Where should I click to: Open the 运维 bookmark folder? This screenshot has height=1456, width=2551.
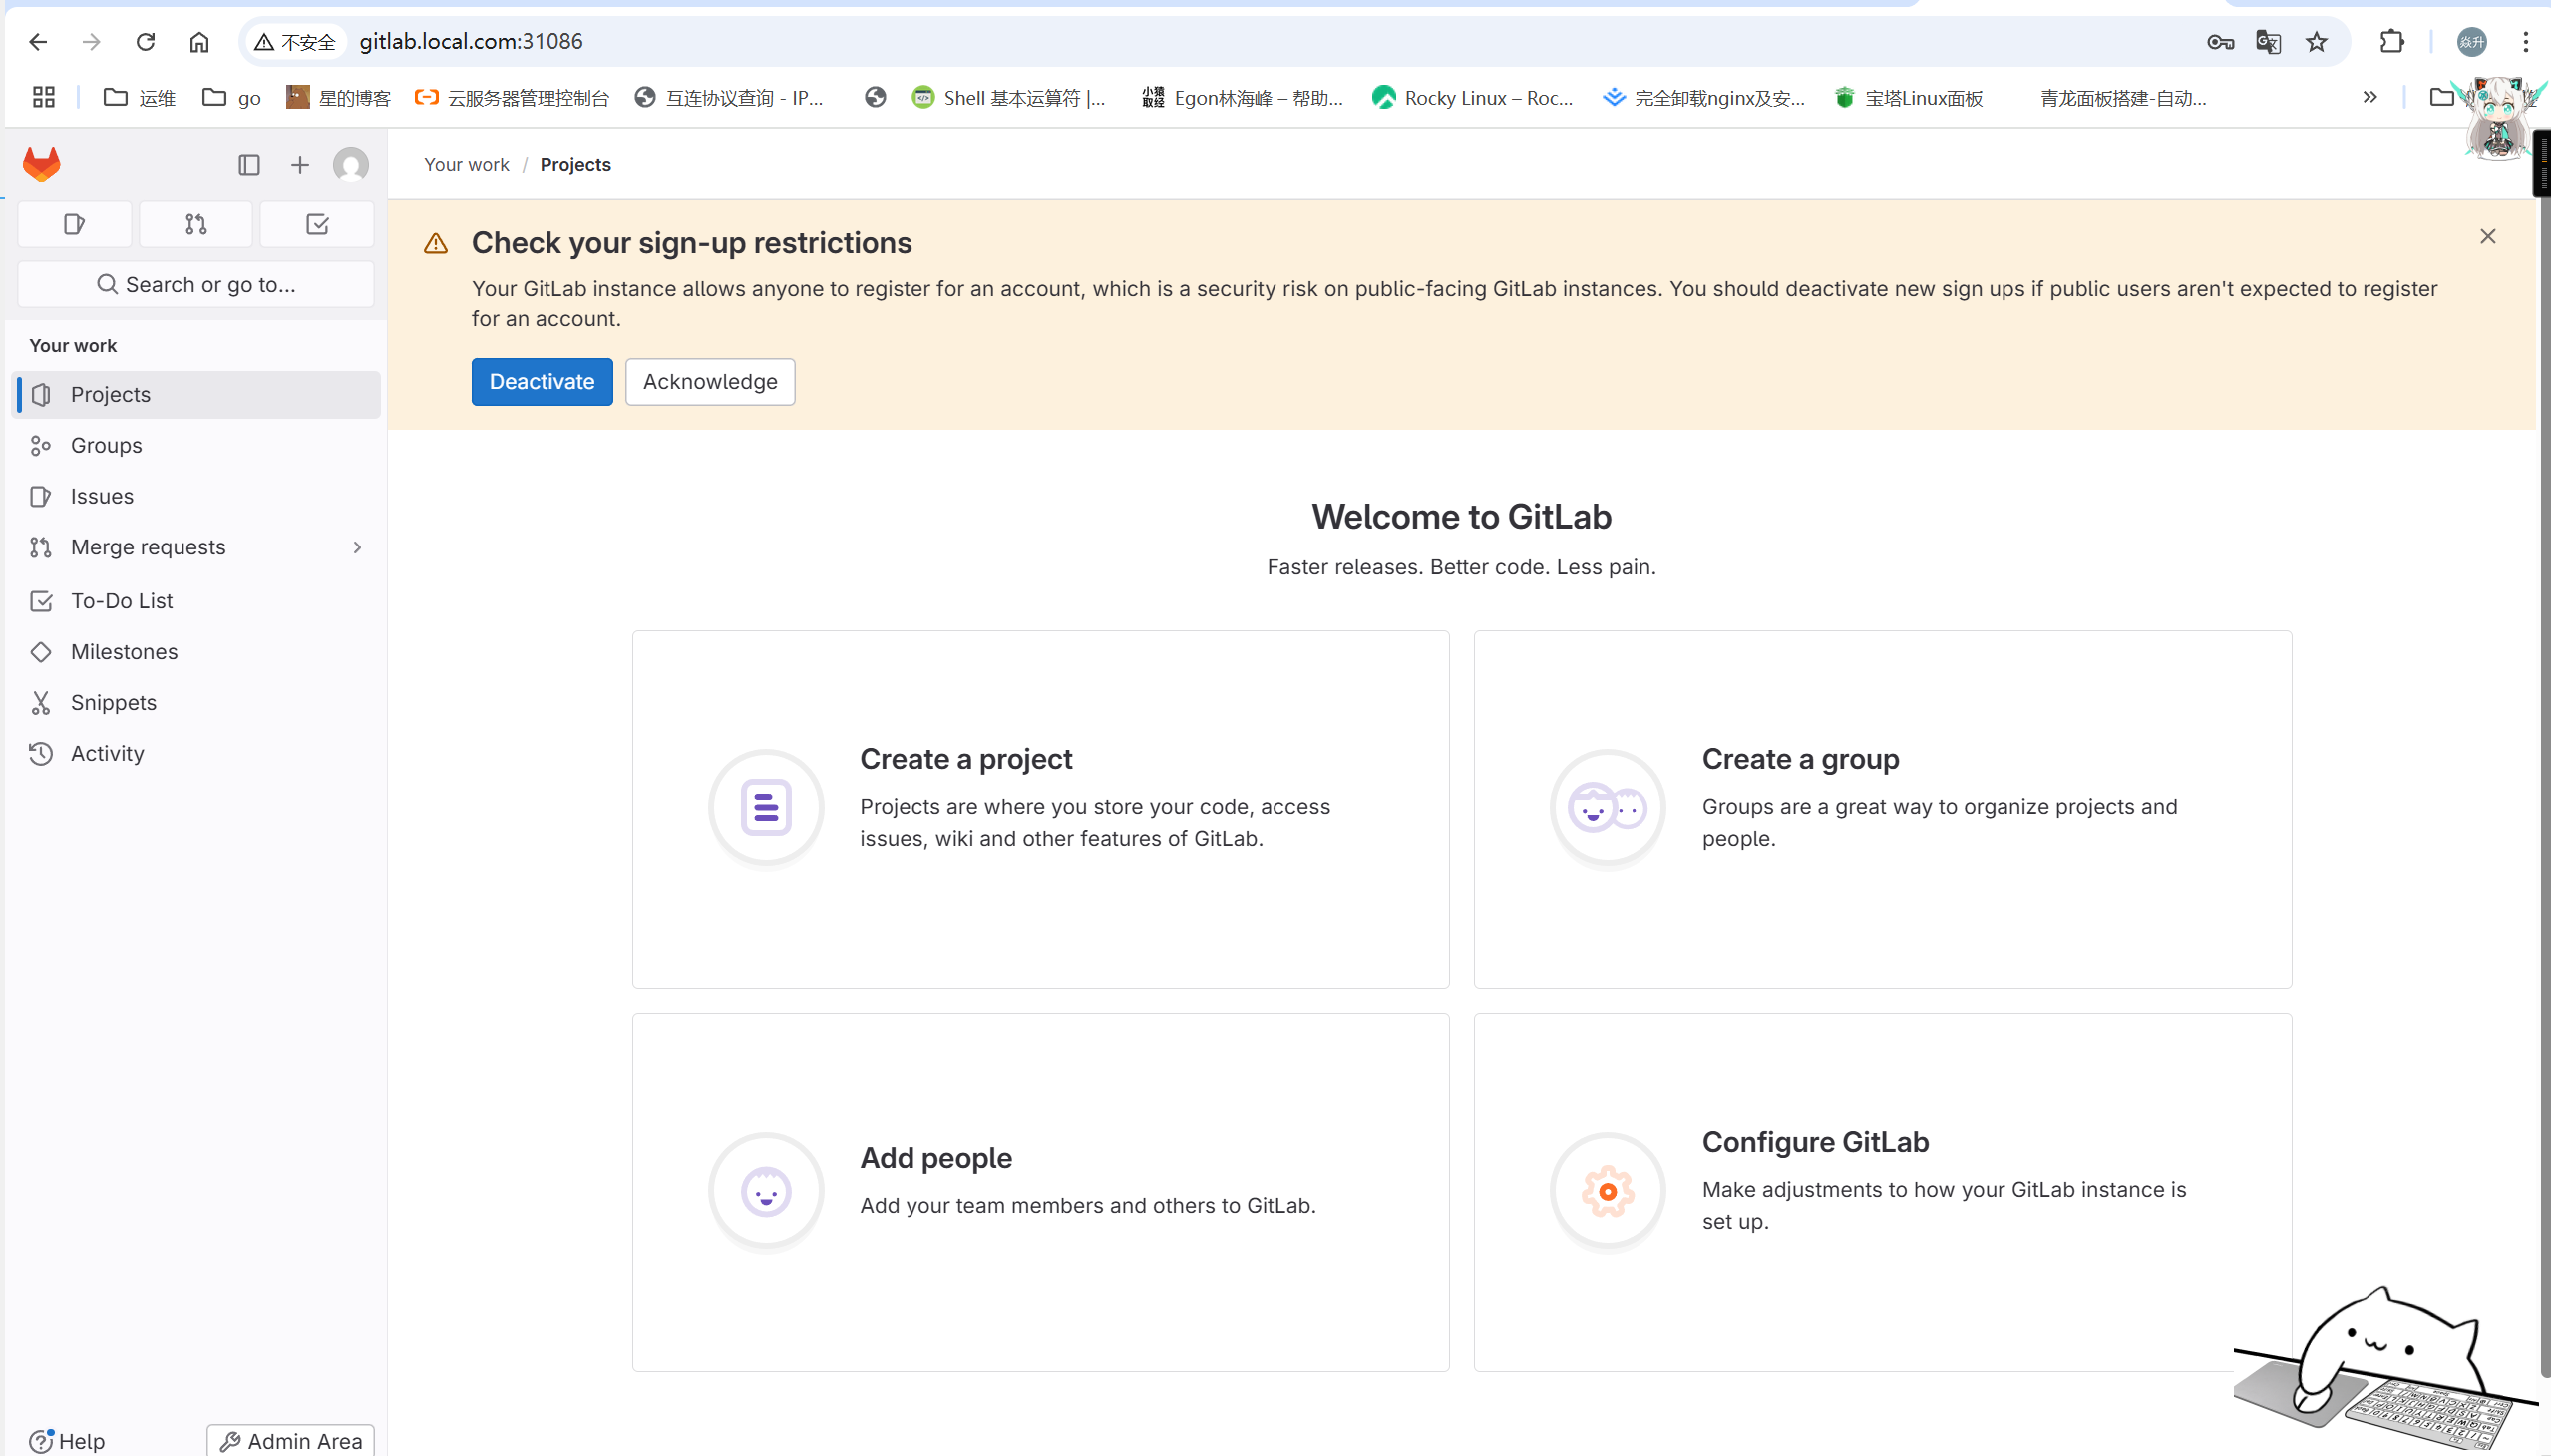coord(140,98)
